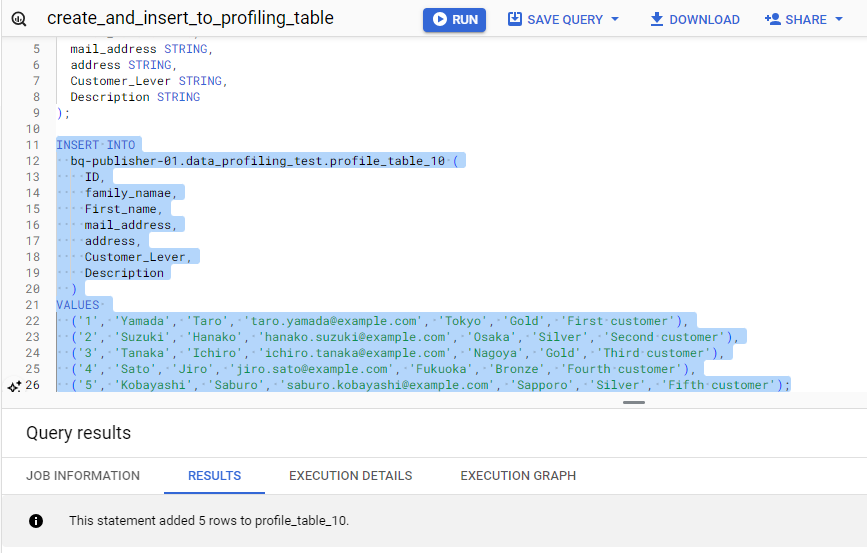Click 'Fukuoka' value on line 25
This screenshot has height=553, width=867.
click(441, 369)
